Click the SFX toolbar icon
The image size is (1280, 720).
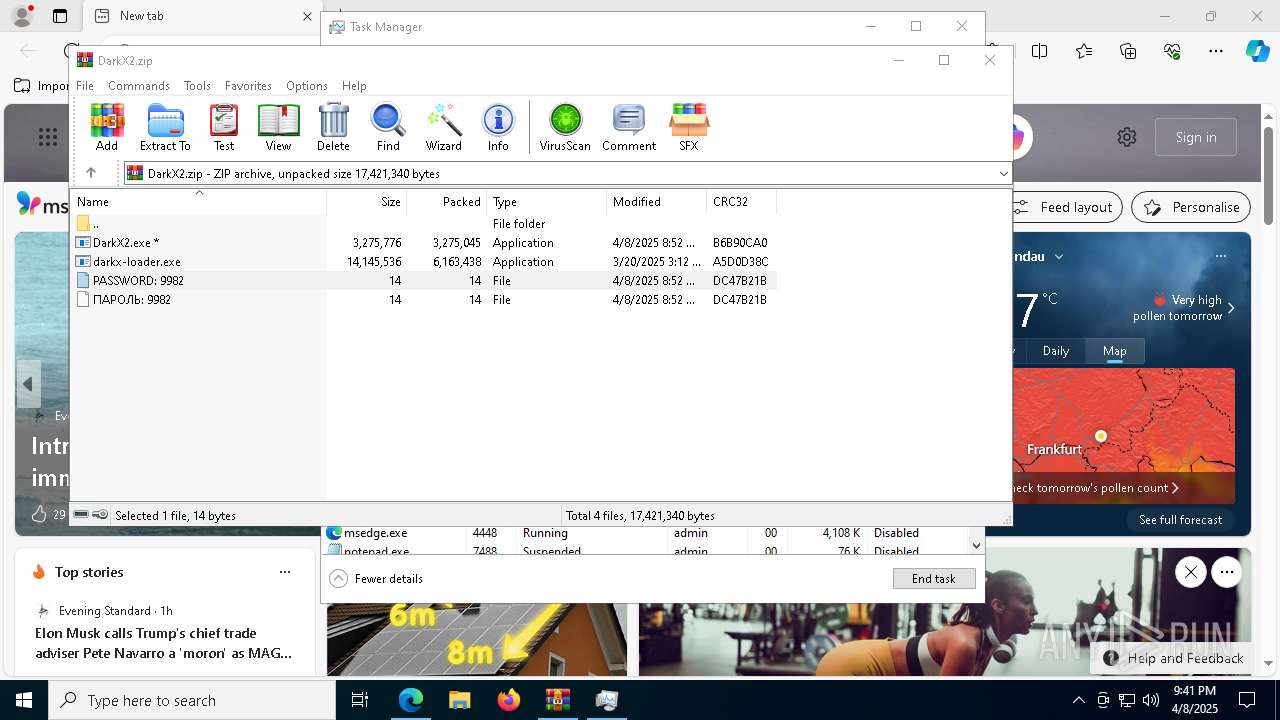click(689, 127)
